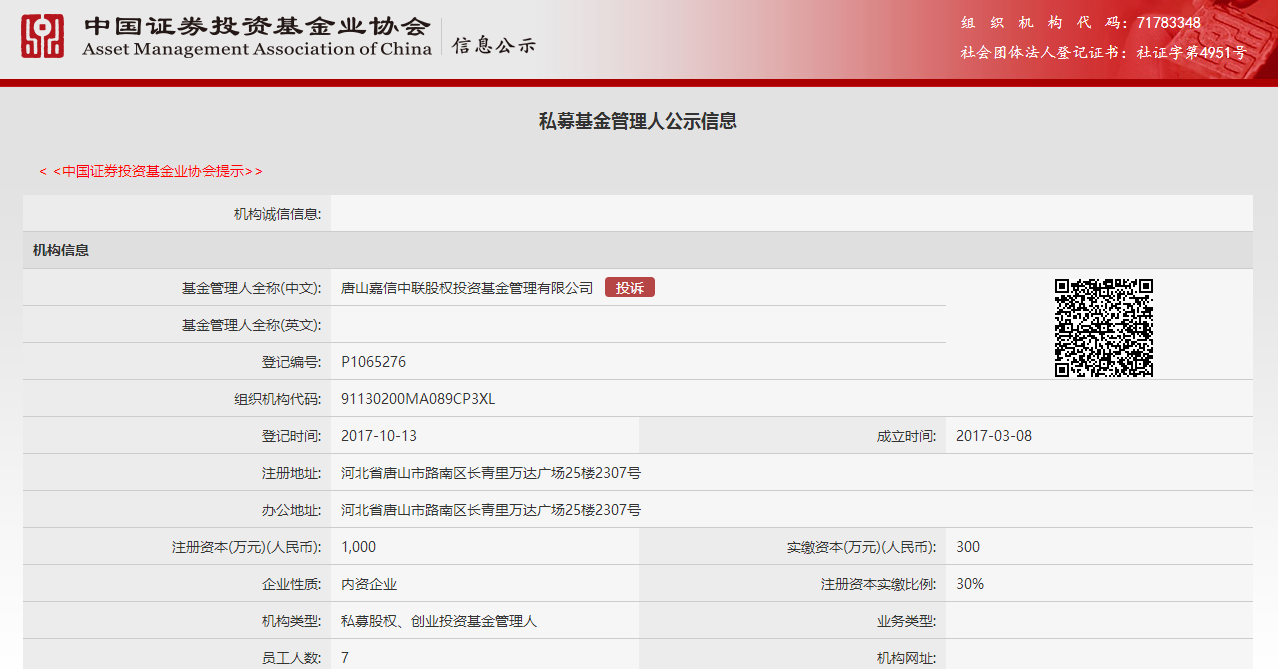Viewport: 1278px width, 669px height.
Task: Open the 中国证券投资基金业协会提示 link
Action: tap(151, 171)
